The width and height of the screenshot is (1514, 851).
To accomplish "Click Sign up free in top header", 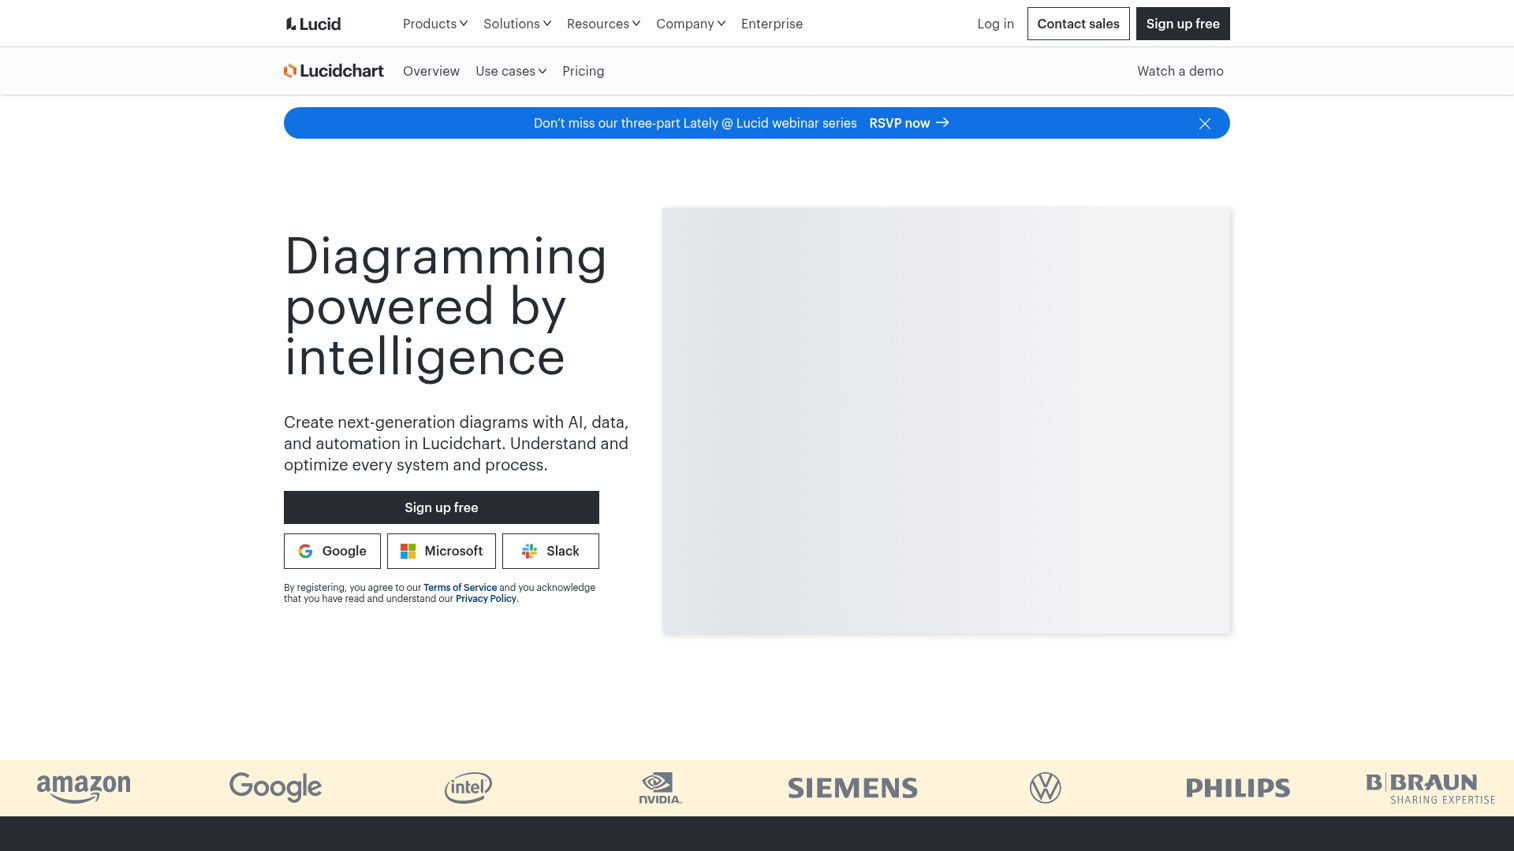I will click(x=1182, y=24).
